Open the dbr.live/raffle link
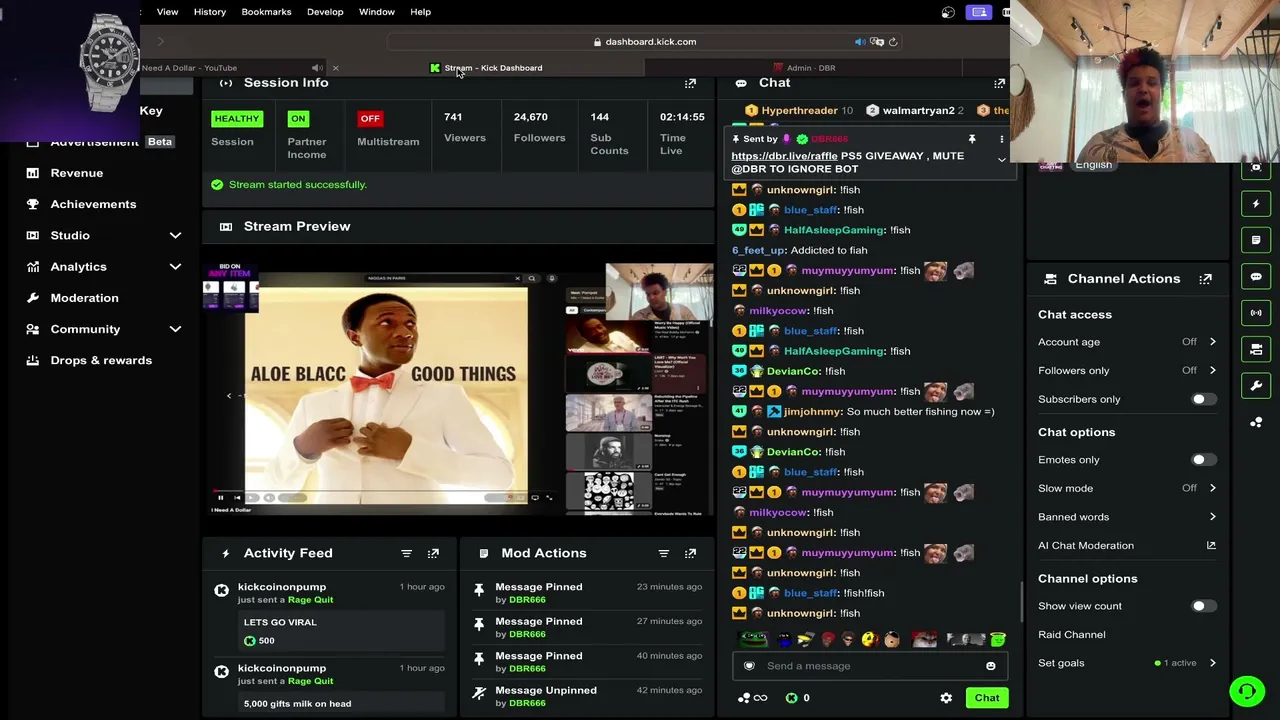The image size is (1280, 720). pos(784,156)
